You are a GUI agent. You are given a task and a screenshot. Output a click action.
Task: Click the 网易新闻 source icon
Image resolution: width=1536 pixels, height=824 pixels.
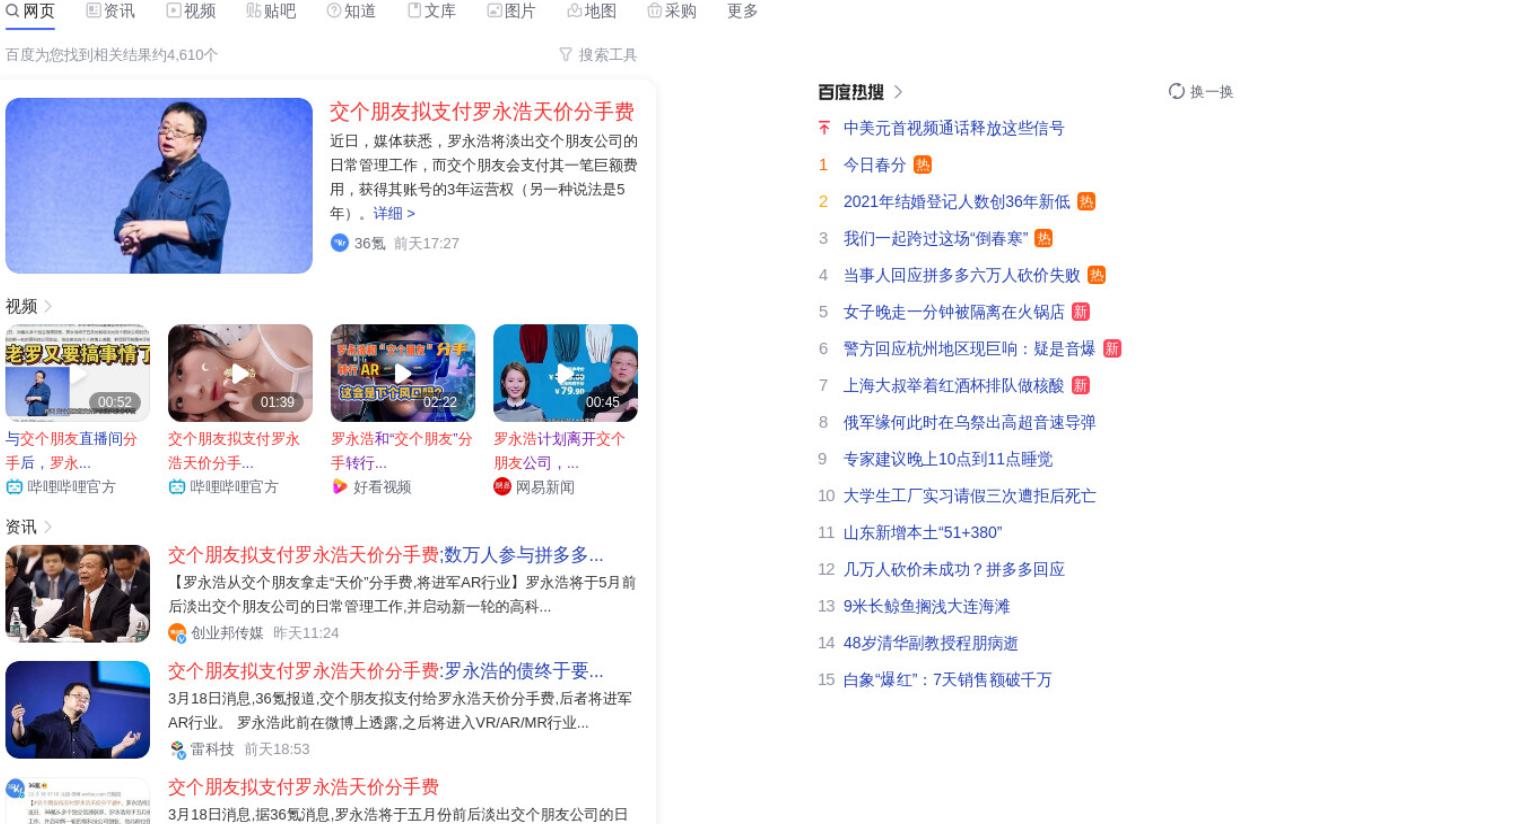tap(502, 487)
